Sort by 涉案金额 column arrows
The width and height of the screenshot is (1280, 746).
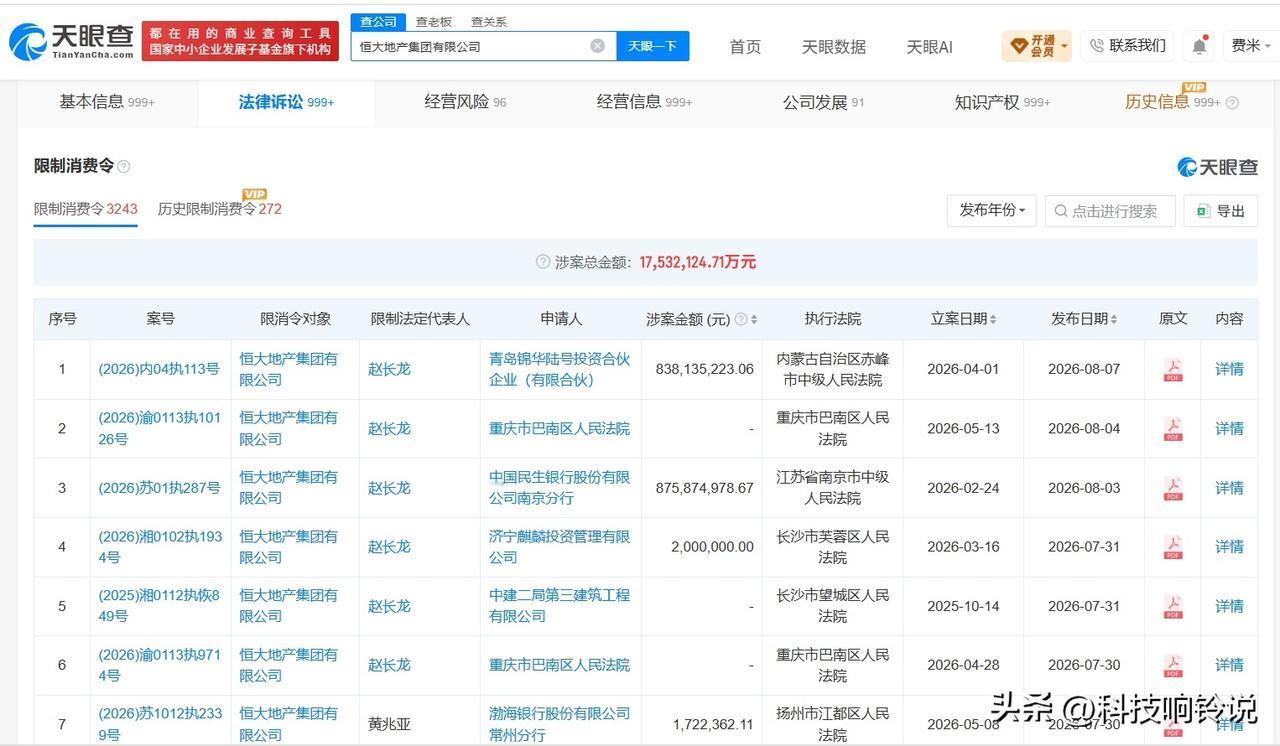[754, 320]
